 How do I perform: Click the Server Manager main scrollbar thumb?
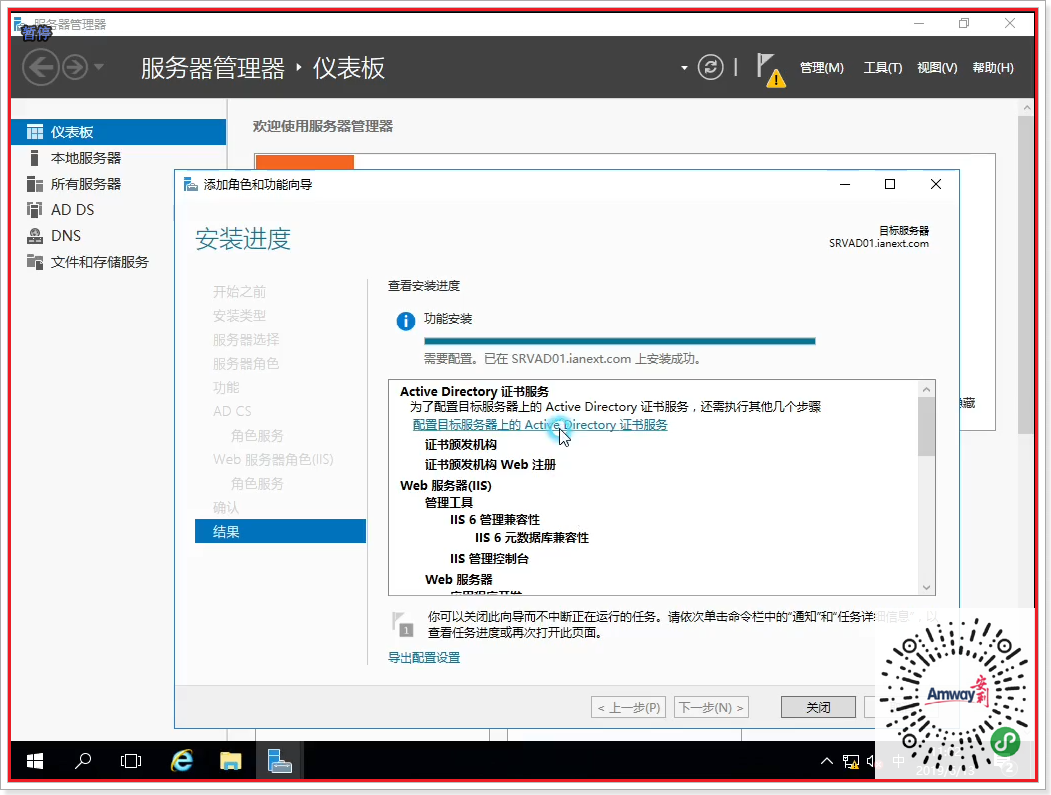coord(1025,275)
